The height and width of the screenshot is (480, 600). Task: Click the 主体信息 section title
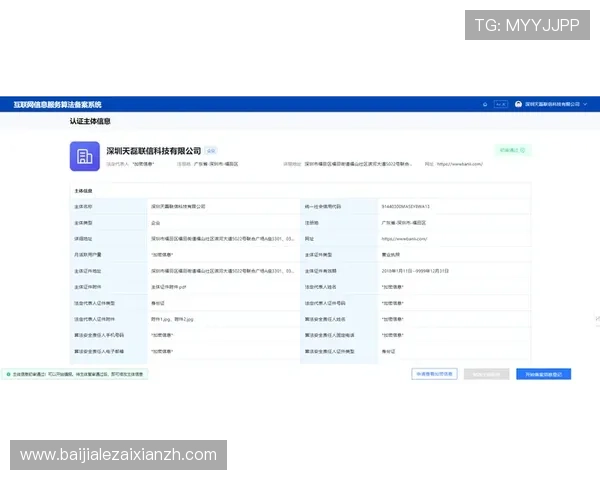83,191
